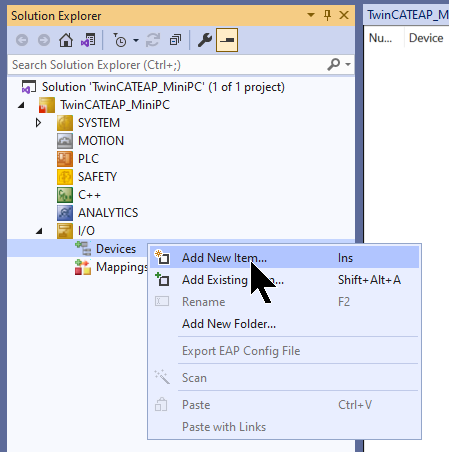Select the C++ tree item
This screenshot has width=449, height=452.
pos(89,195)
